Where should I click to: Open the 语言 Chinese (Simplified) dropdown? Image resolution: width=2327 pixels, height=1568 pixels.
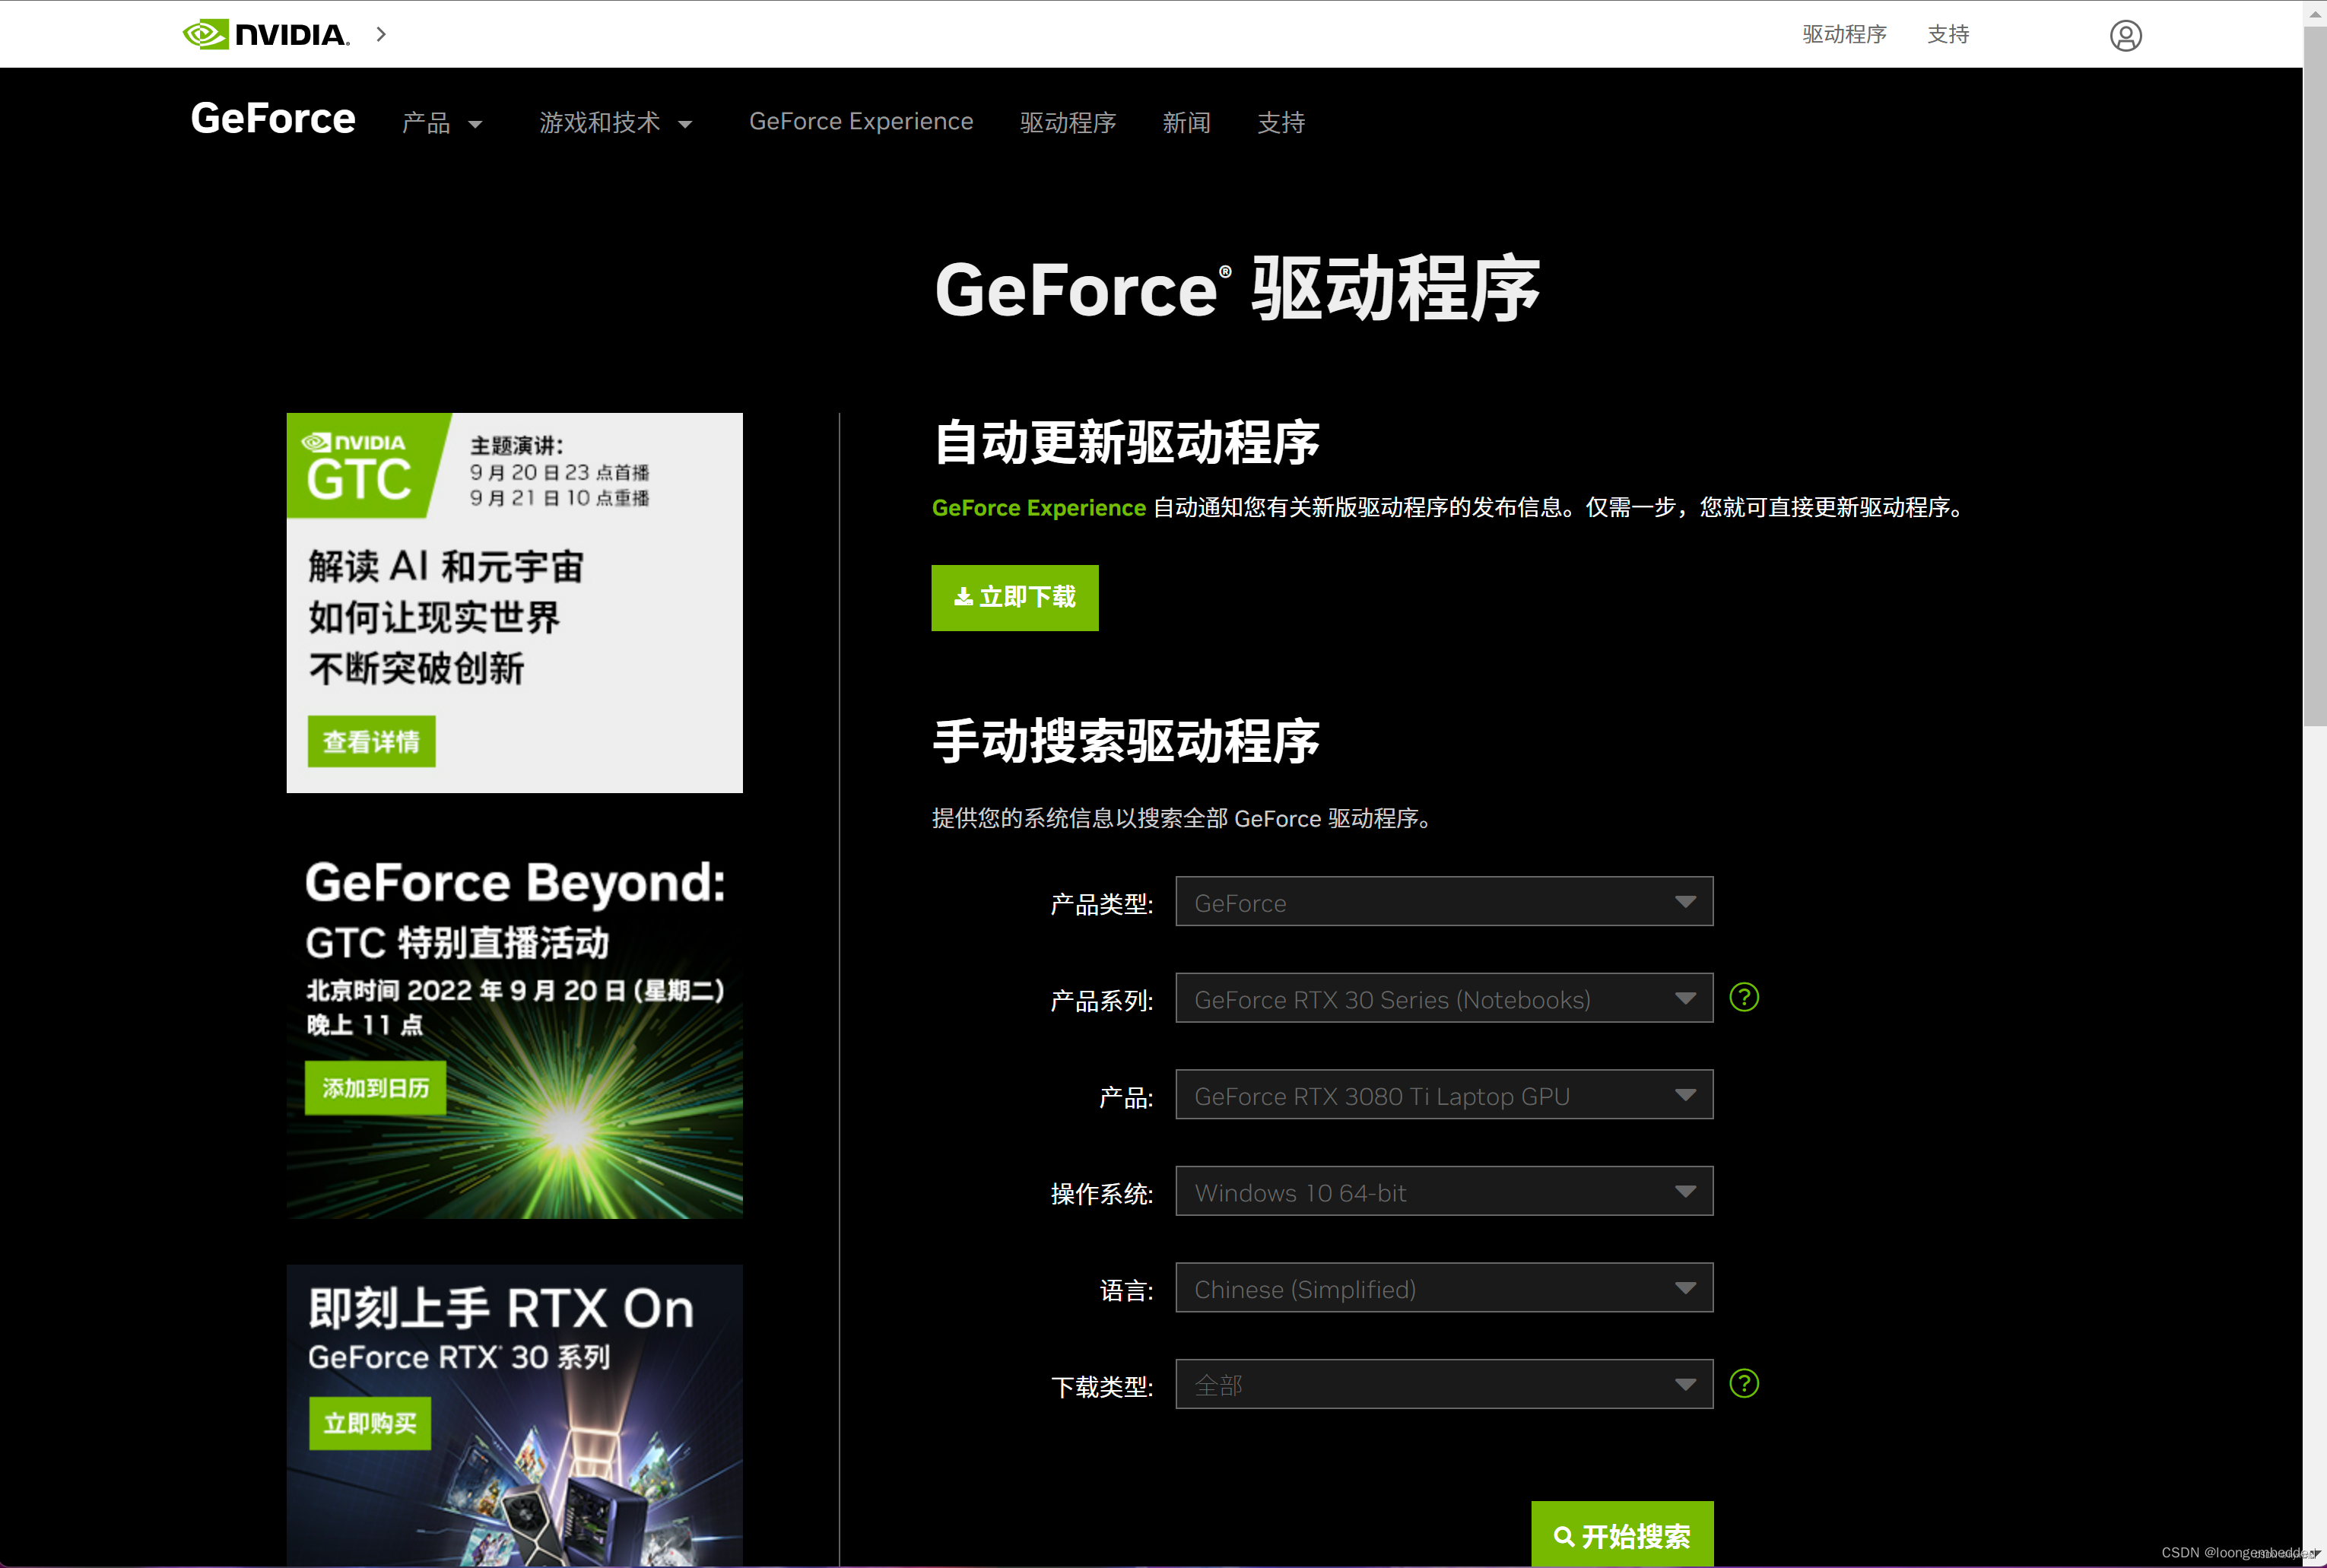click(1443, 1288)
